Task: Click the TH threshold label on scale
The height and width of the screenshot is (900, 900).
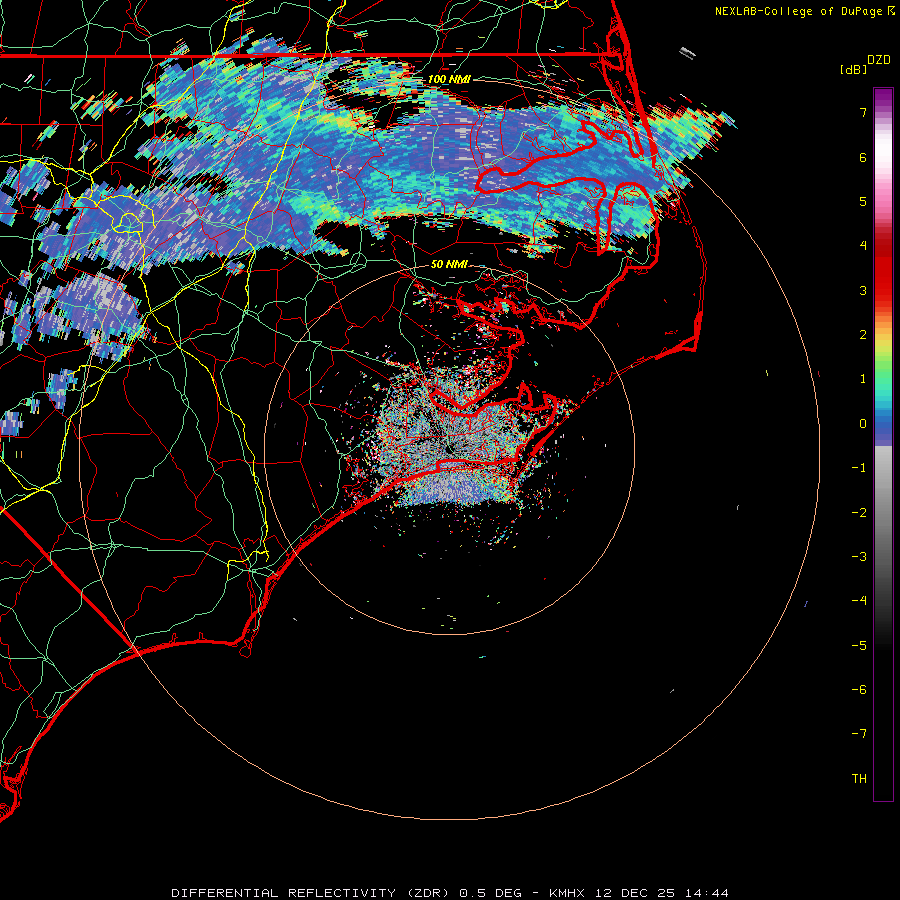Action: [859, 779]
